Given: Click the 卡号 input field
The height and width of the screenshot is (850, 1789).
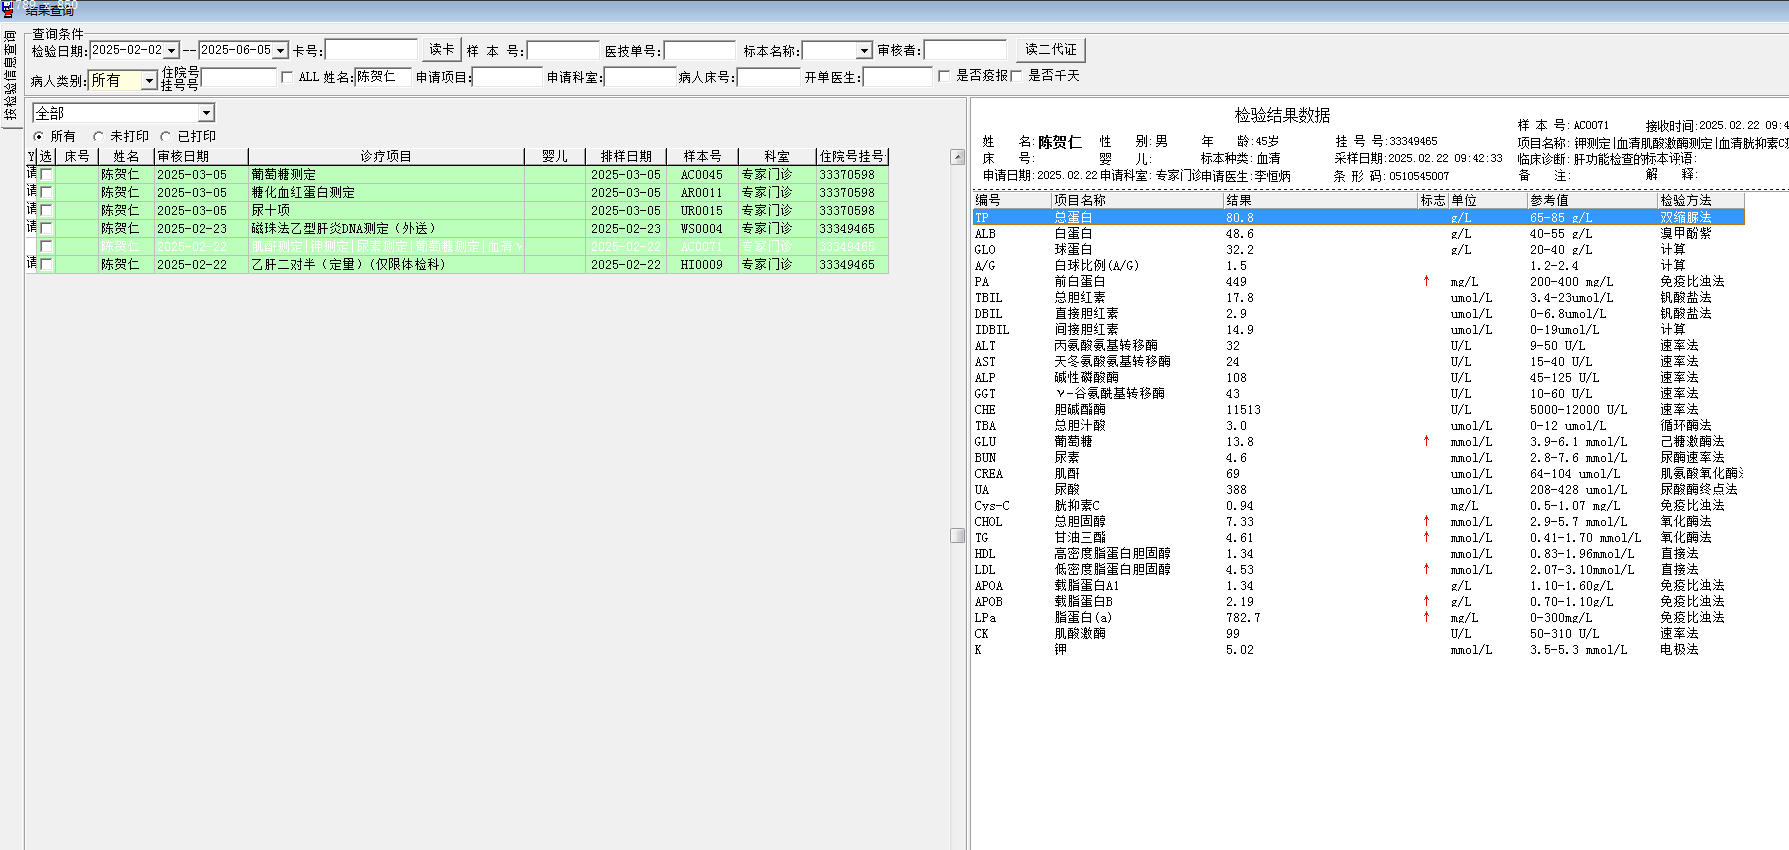Looking at the screenshot, I should click(371, 50).
